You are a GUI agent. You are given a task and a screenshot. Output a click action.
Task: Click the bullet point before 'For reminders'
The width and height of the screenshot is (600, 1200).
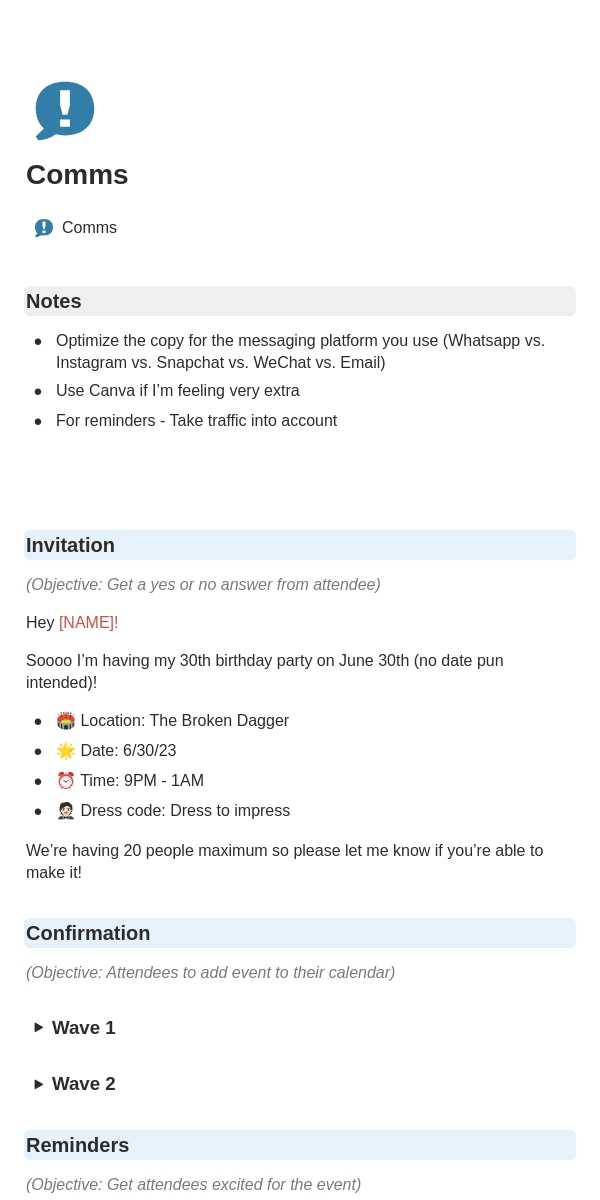pos(38,422)
